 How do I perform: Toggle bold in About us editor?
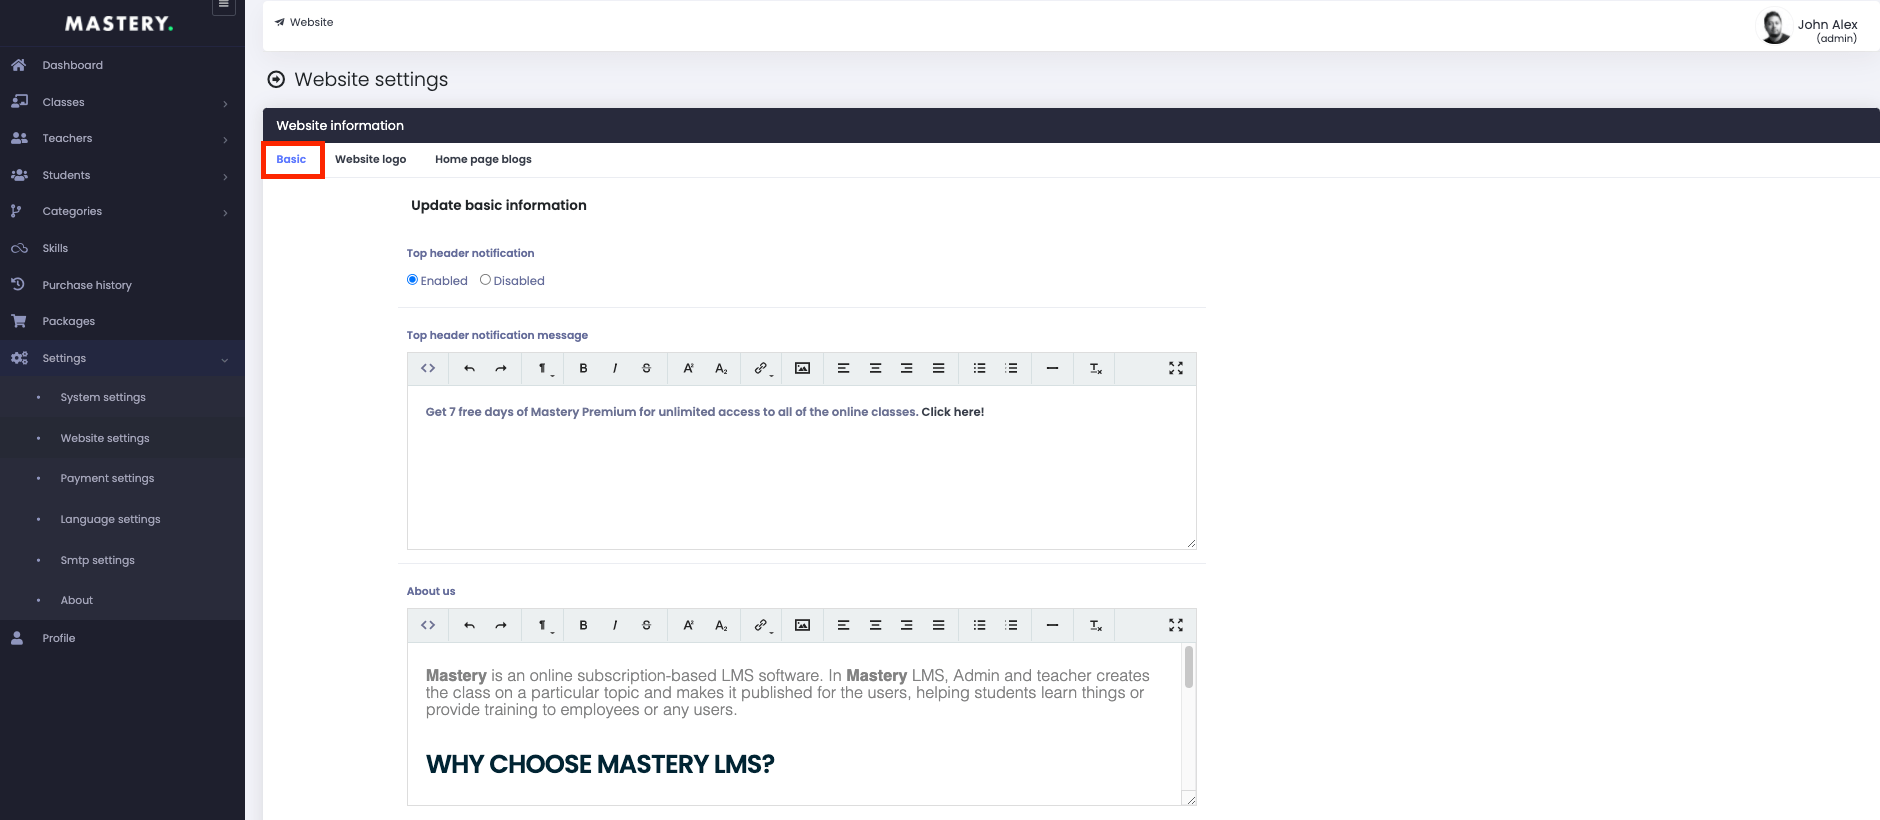(583, 625)
